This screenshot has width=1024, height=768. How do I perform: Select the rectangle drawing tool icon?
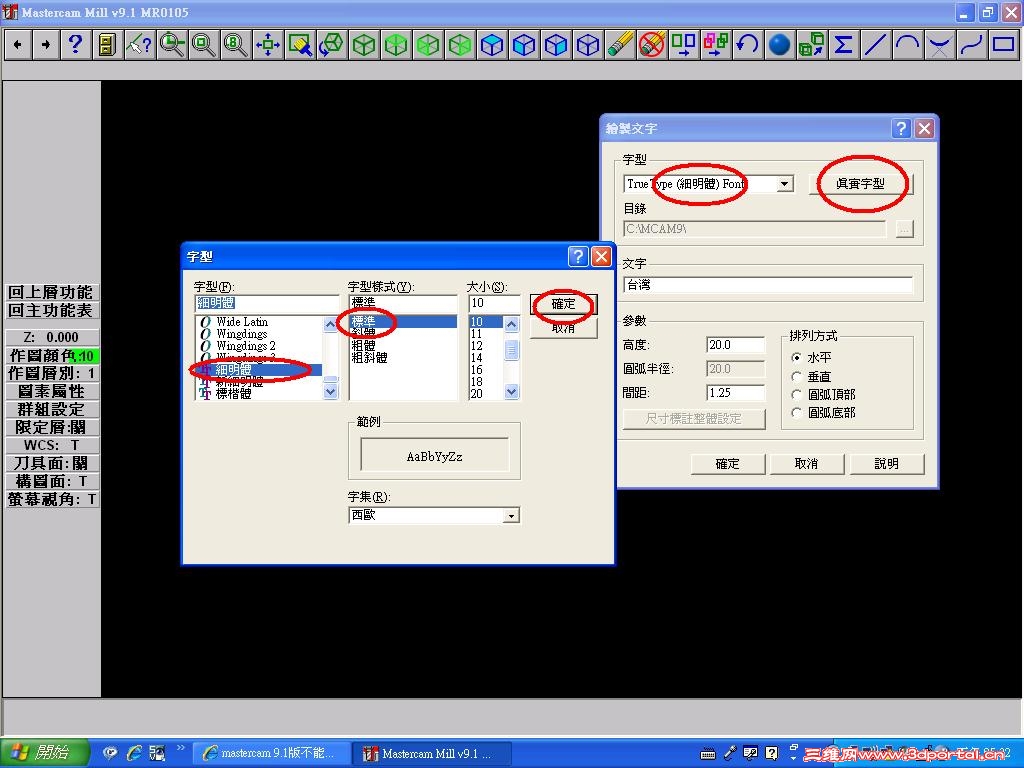pos(1004,45)
